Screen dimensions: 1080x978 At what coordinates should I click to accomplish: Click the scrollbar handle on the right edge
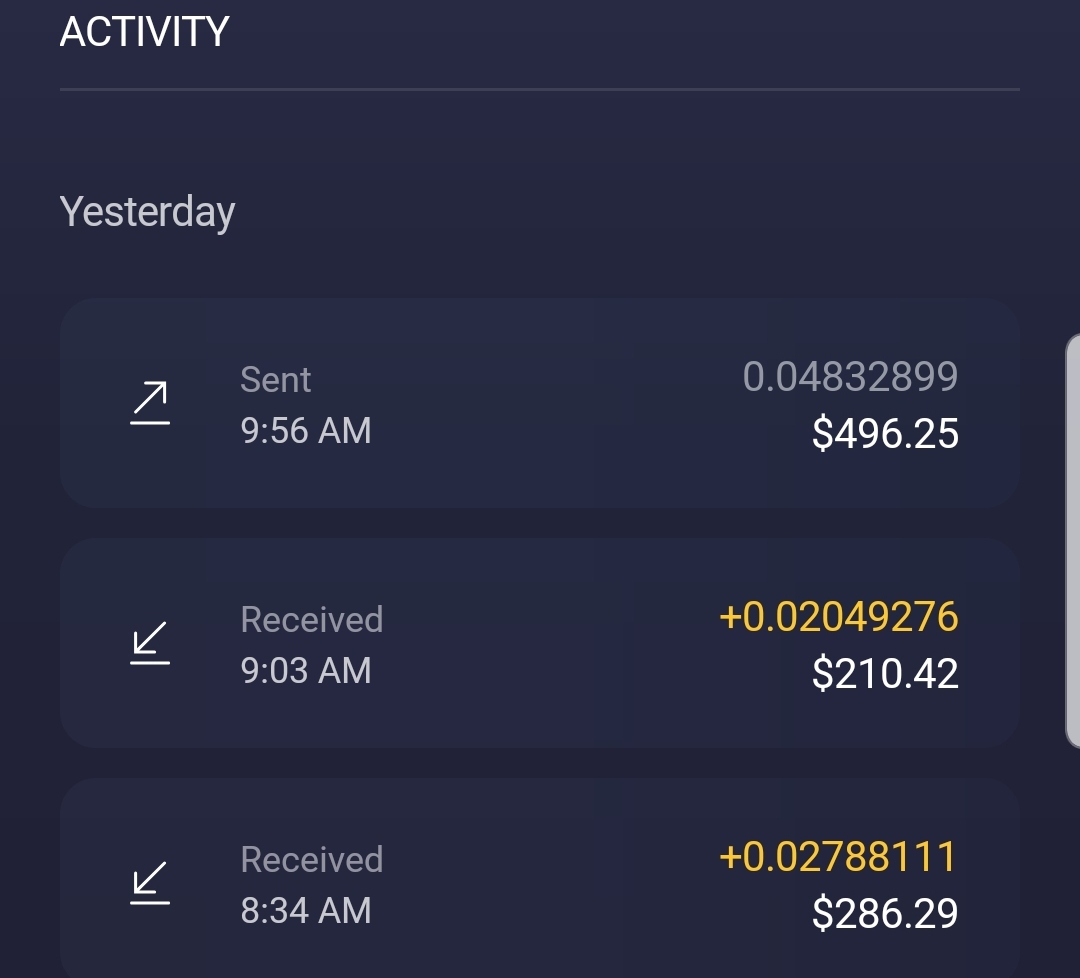click(1072, 541)
